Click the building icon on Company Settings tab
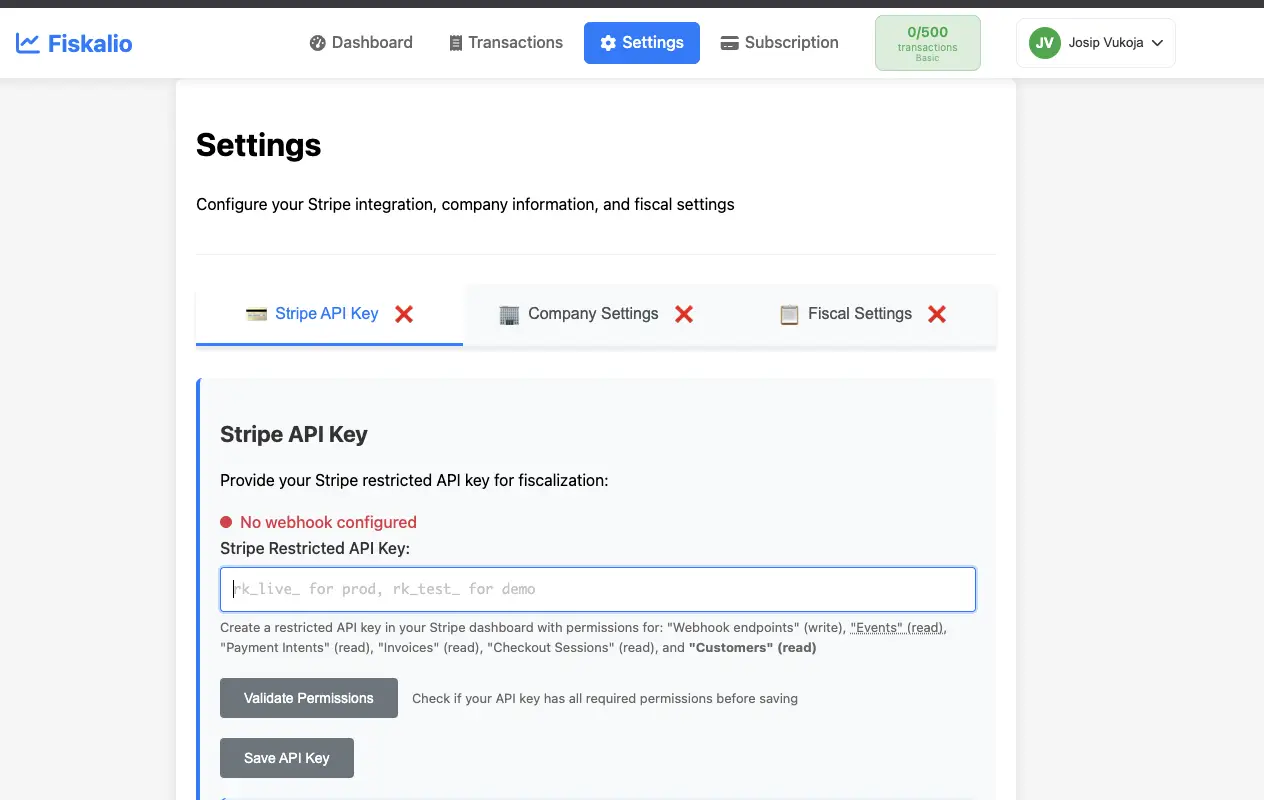This screenshot has width=1264, height=800. (x=509, y=314)
